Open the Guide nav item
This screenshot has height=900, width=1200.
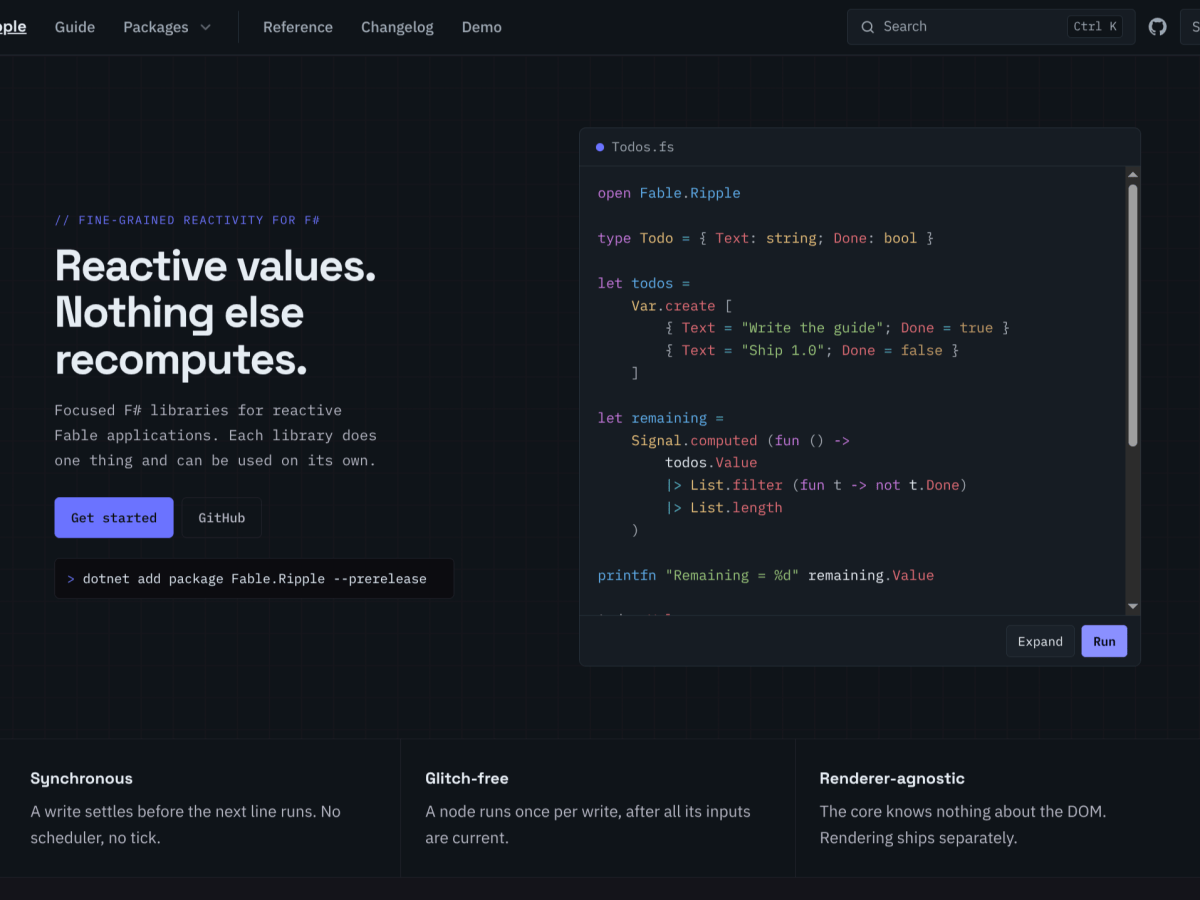(75, 27)
